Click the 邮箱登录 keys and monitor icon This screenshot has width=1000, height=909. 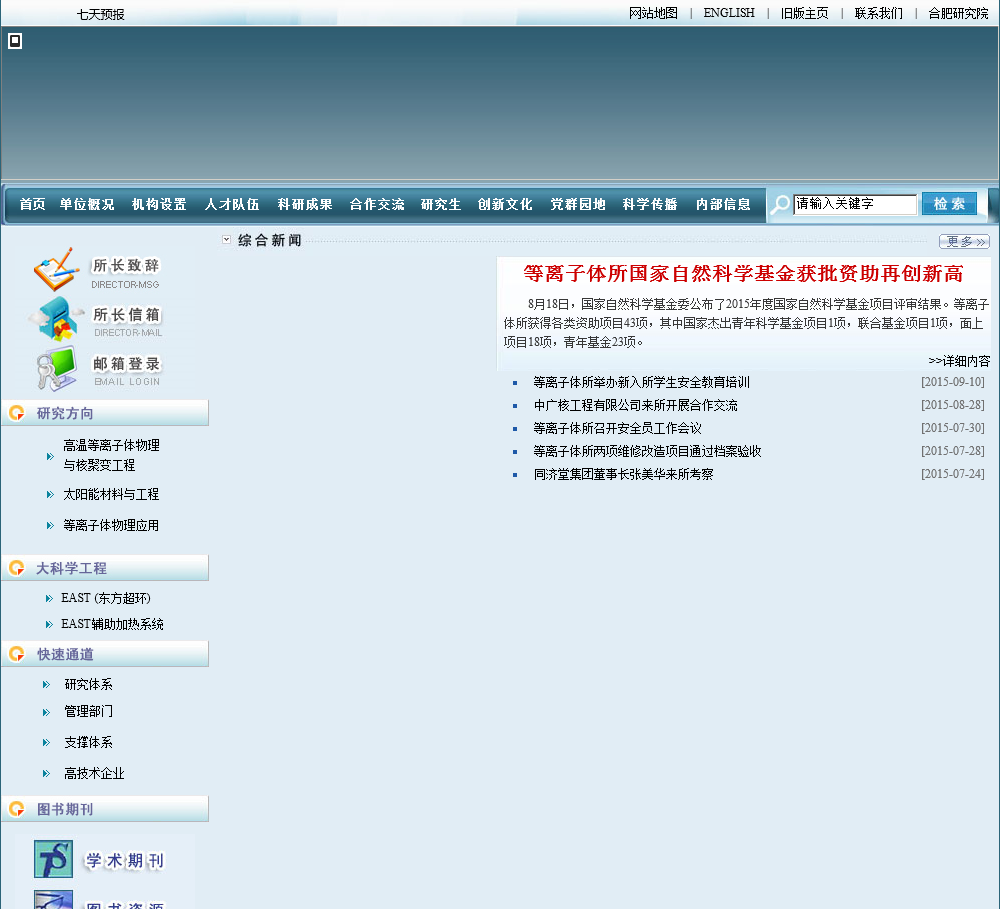click(x=56, y=368)
